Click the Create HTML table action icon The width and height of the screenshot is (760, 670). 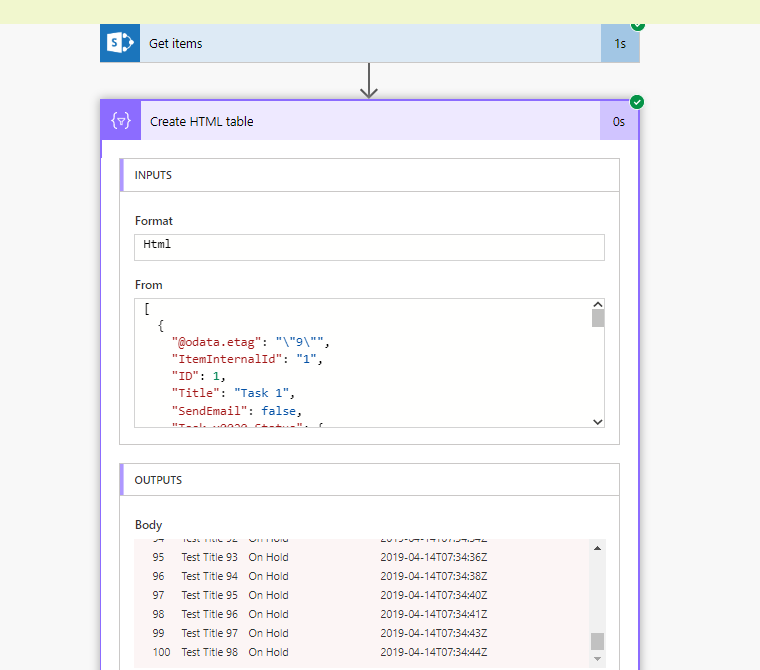[121, 121]
